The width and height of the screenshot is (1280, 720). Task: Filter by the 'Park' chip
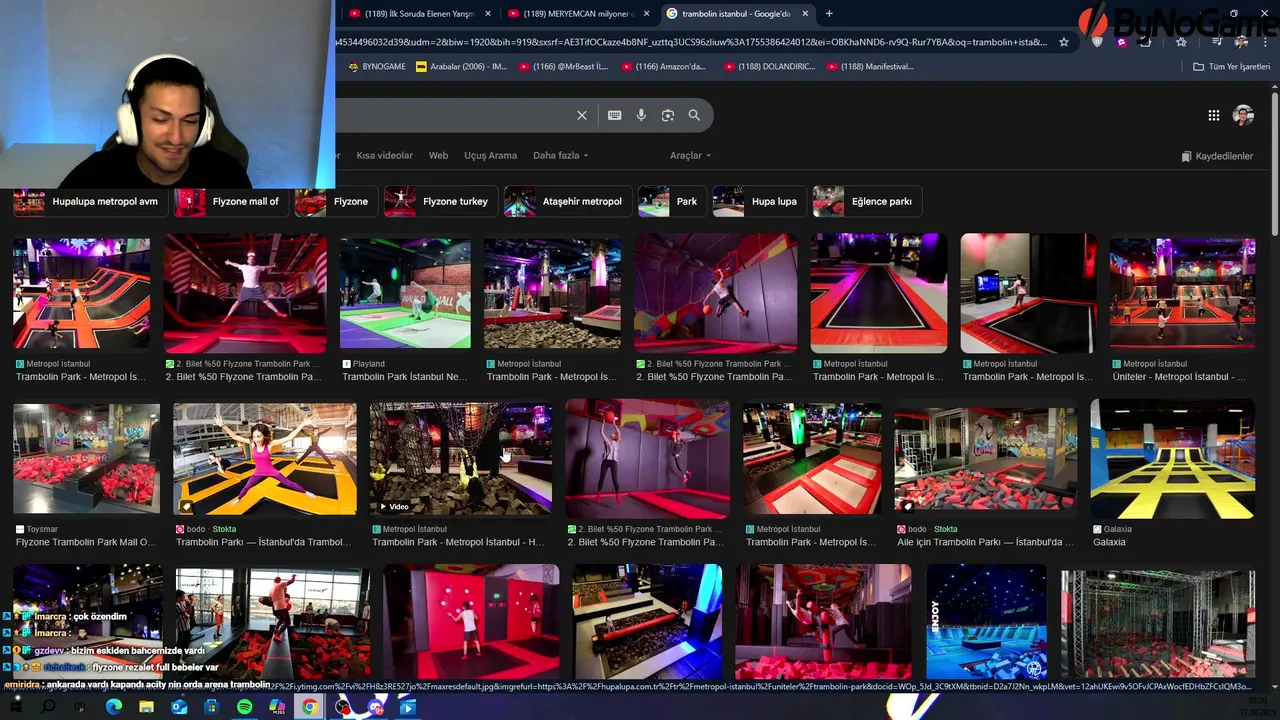pyautogui.click(x=671, y=201)
